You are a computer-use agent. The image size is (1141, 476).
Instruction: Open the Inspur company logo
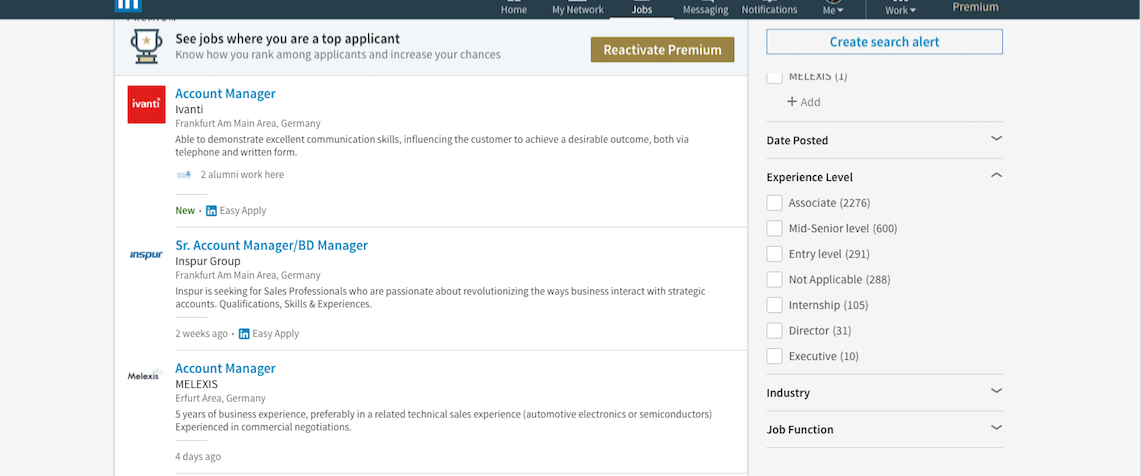(x=146, y=255)
